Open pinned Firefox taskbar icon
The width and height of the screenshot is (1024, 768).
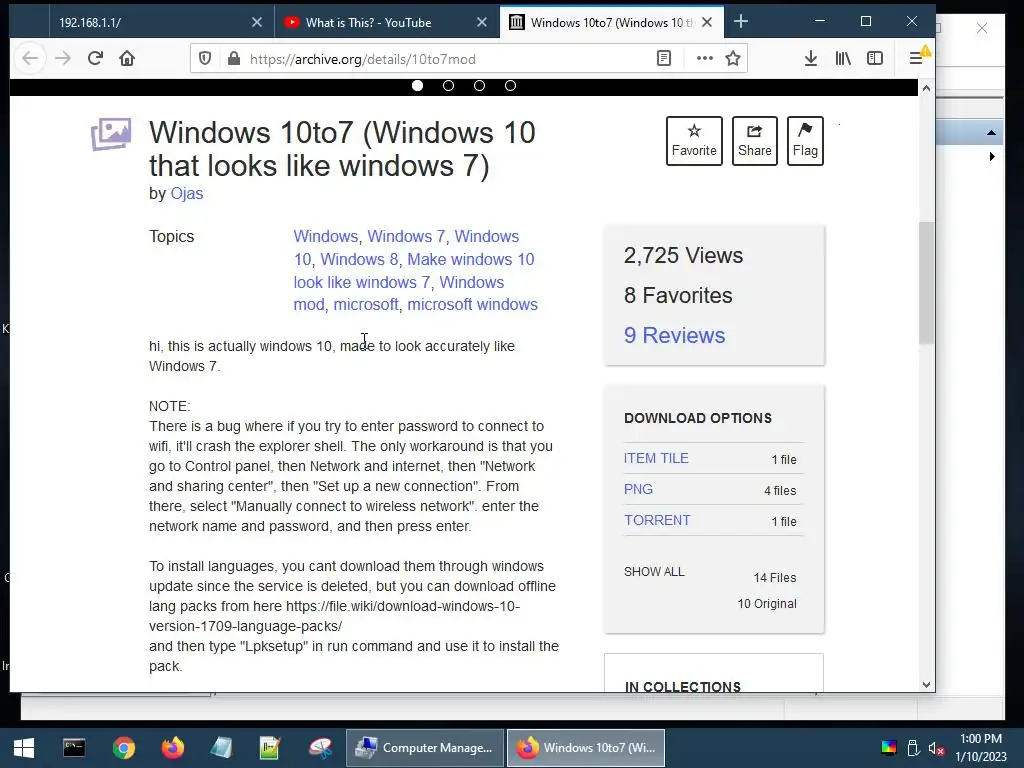pos(173,748)
